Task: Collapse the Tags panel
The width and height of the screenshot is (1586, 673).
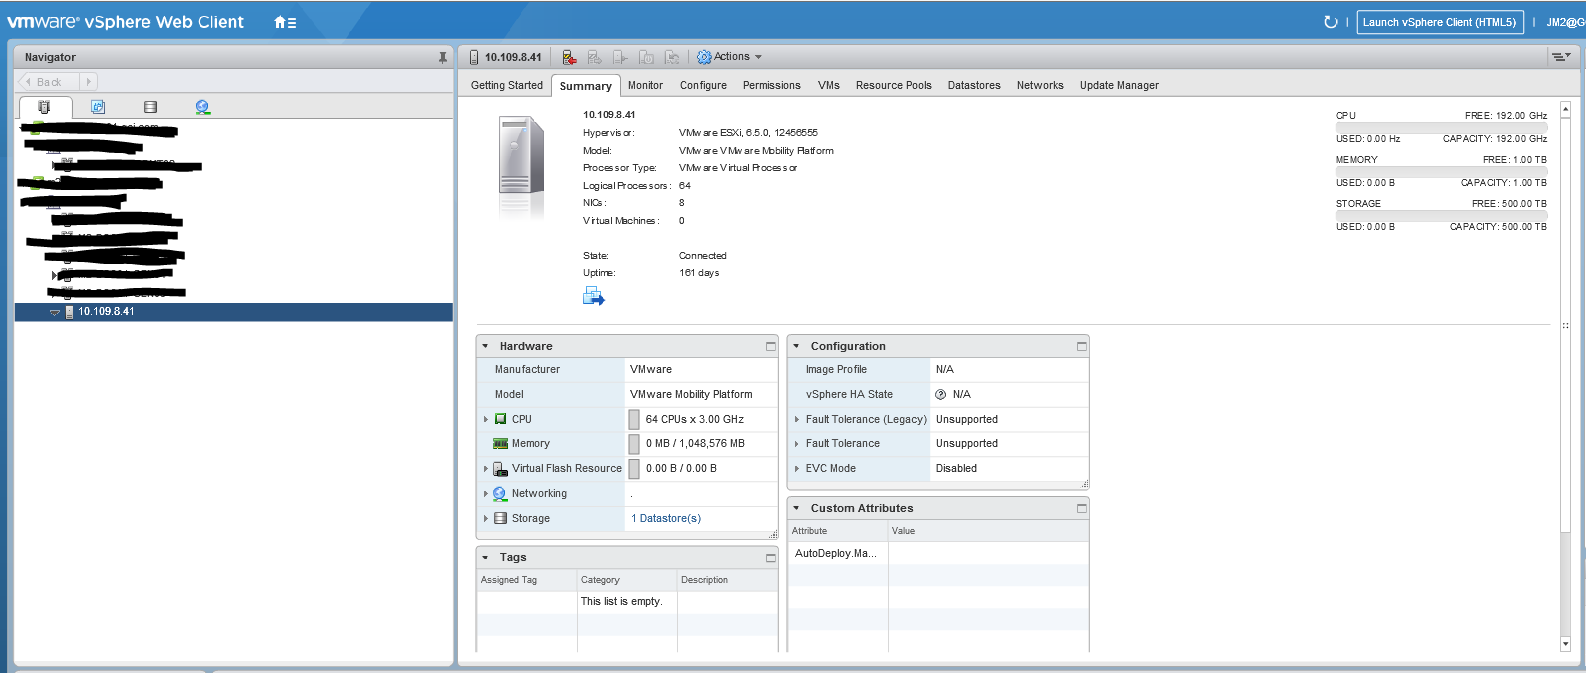Action: (x=486, y=557)
